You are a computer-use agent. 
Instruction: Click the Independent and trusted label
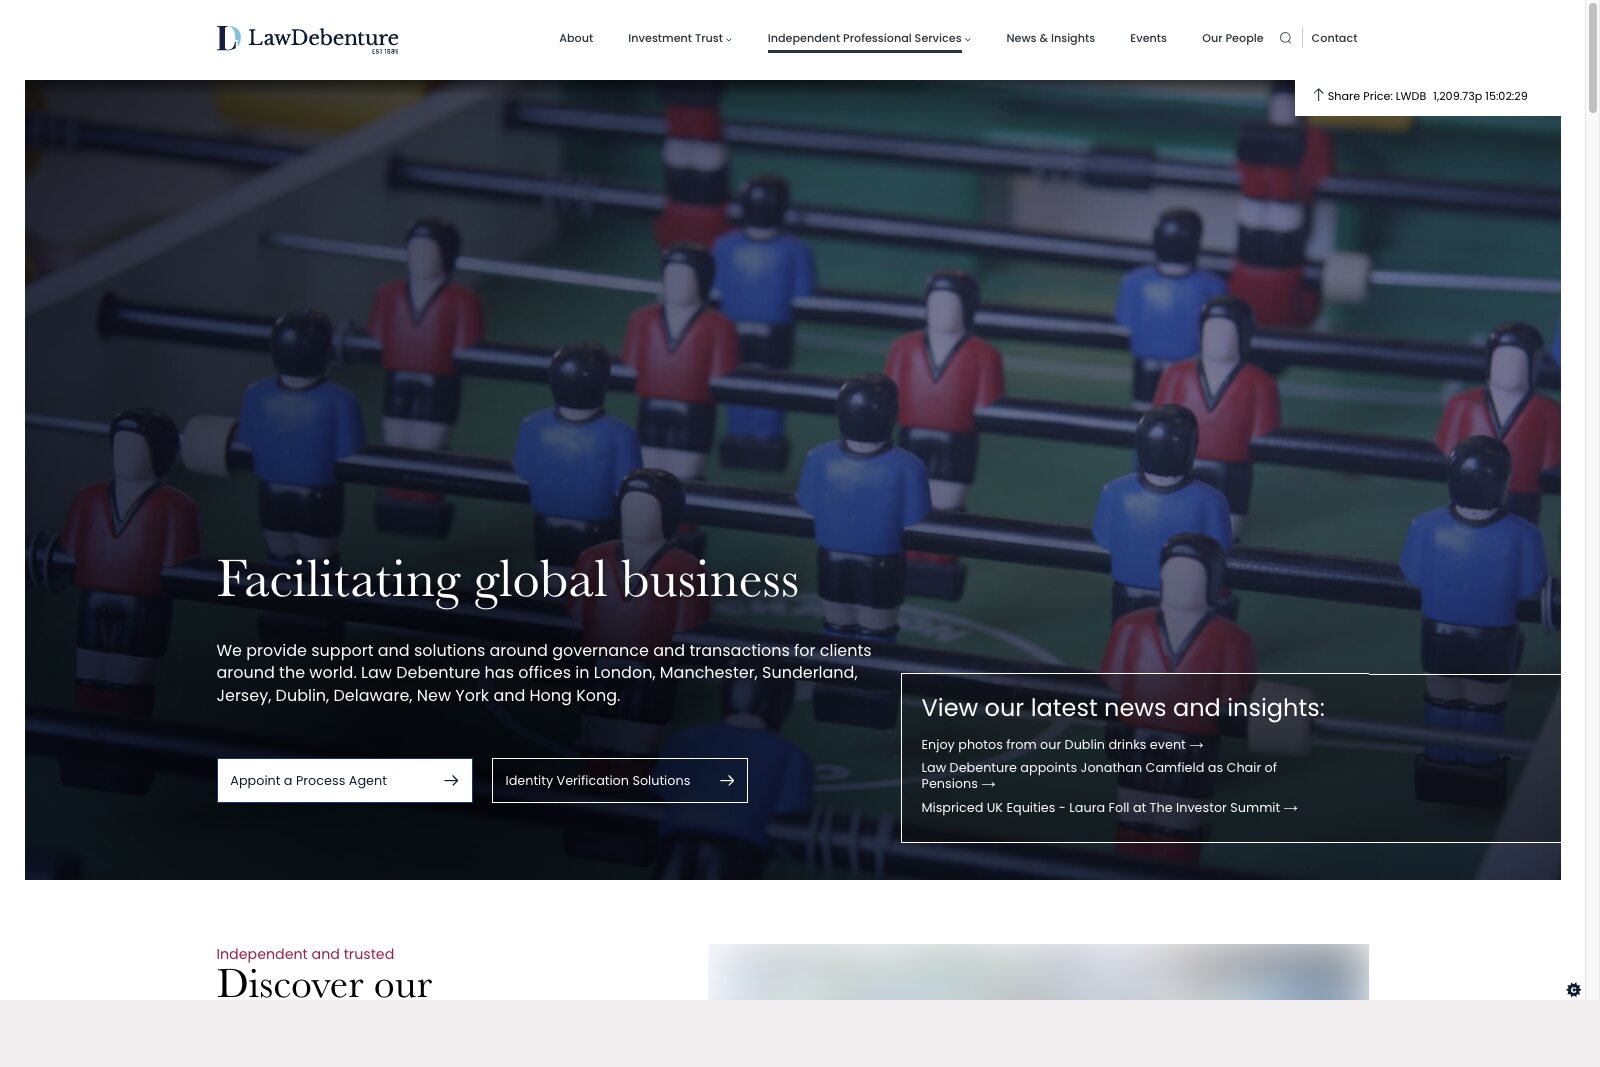coord(305,954)
